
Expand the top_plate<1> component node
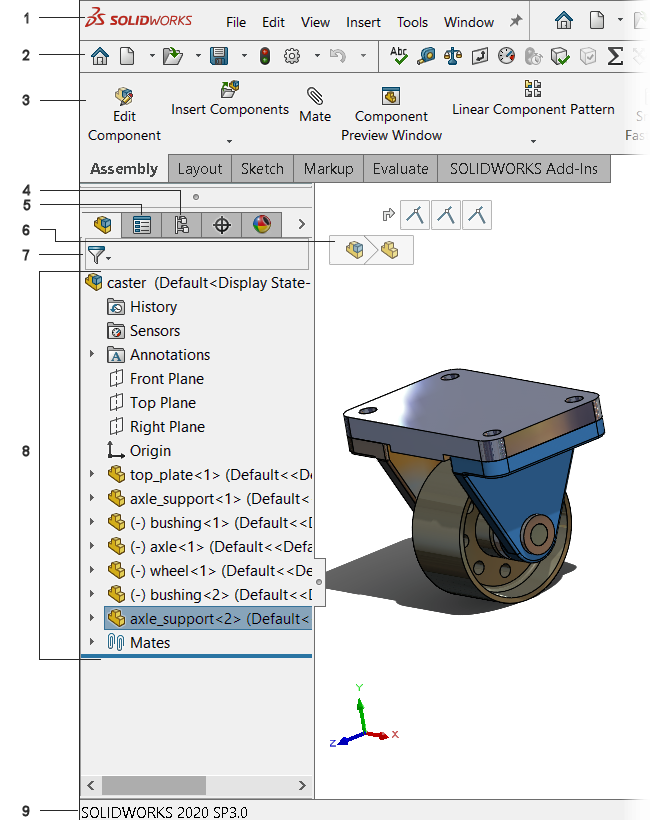tap(92, 475)
